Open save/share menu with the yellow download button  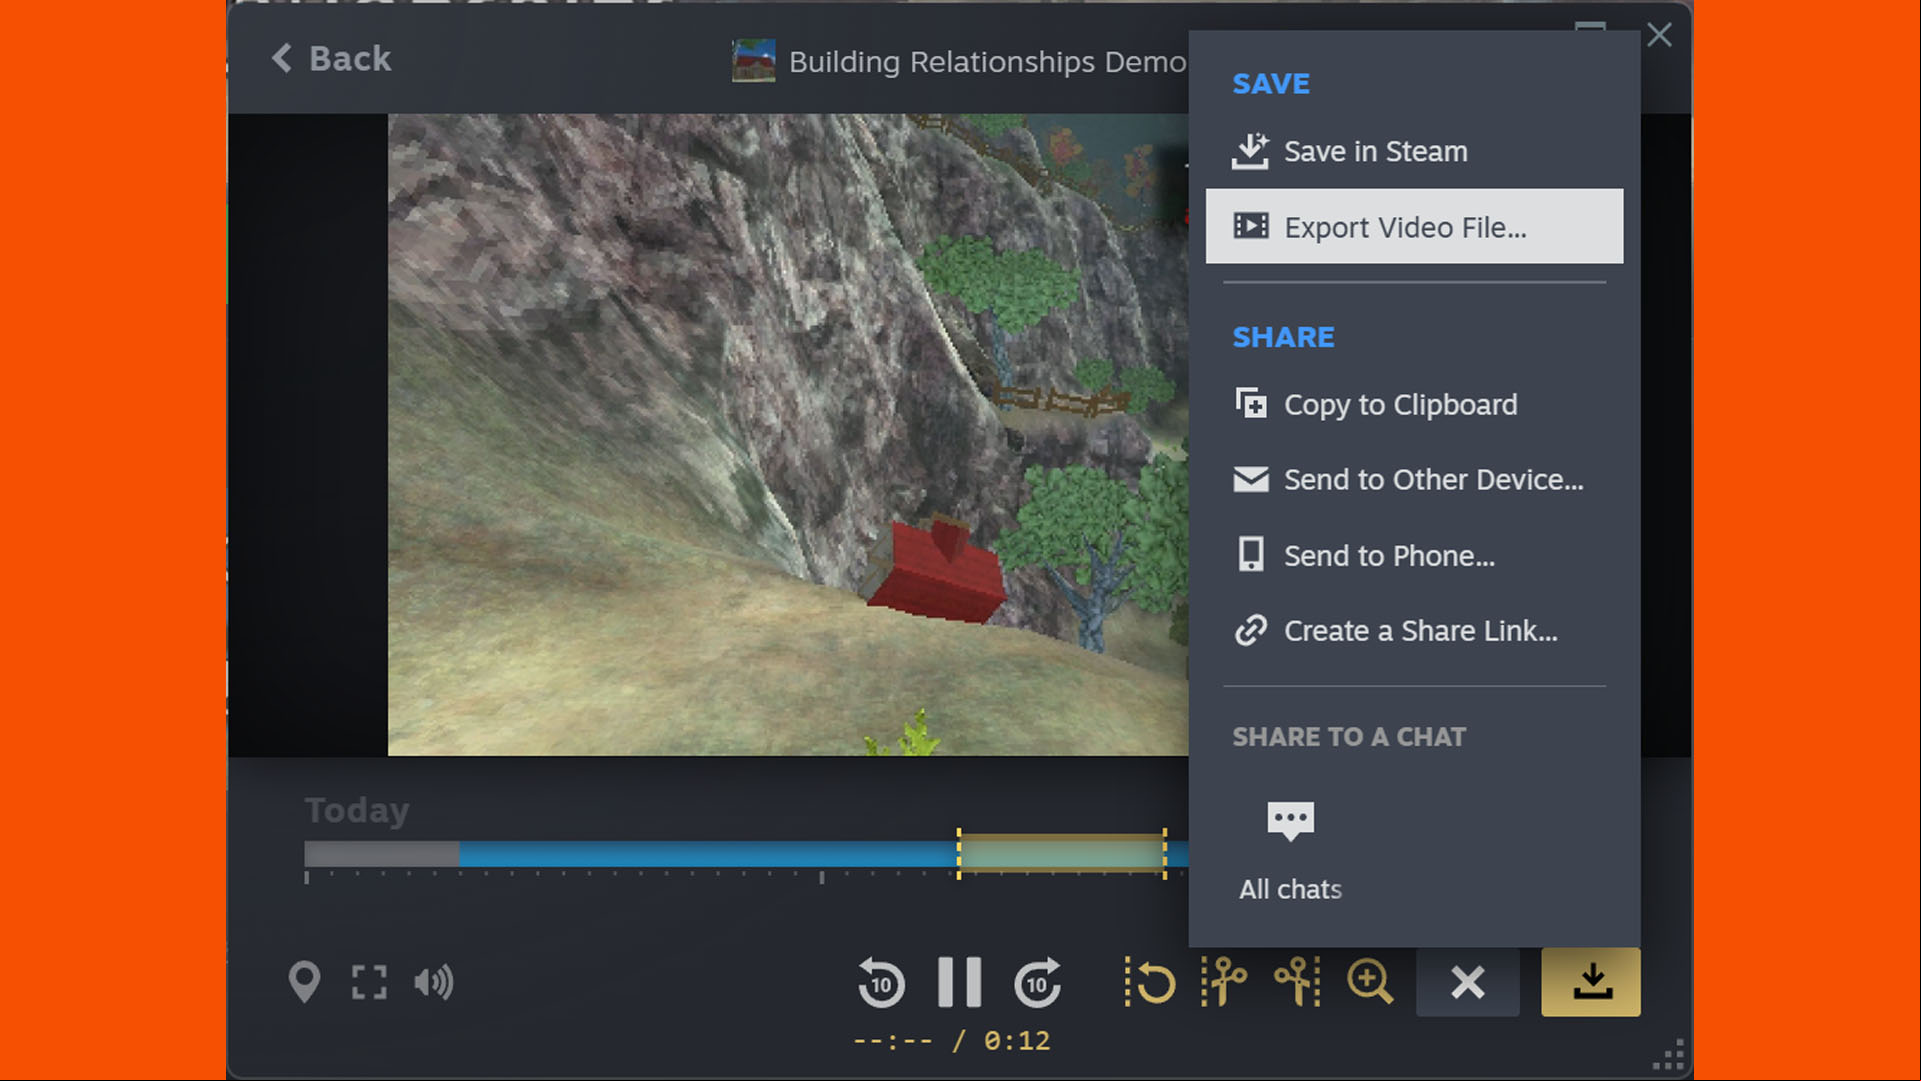pyautogui.click(x=1591, y=982)
